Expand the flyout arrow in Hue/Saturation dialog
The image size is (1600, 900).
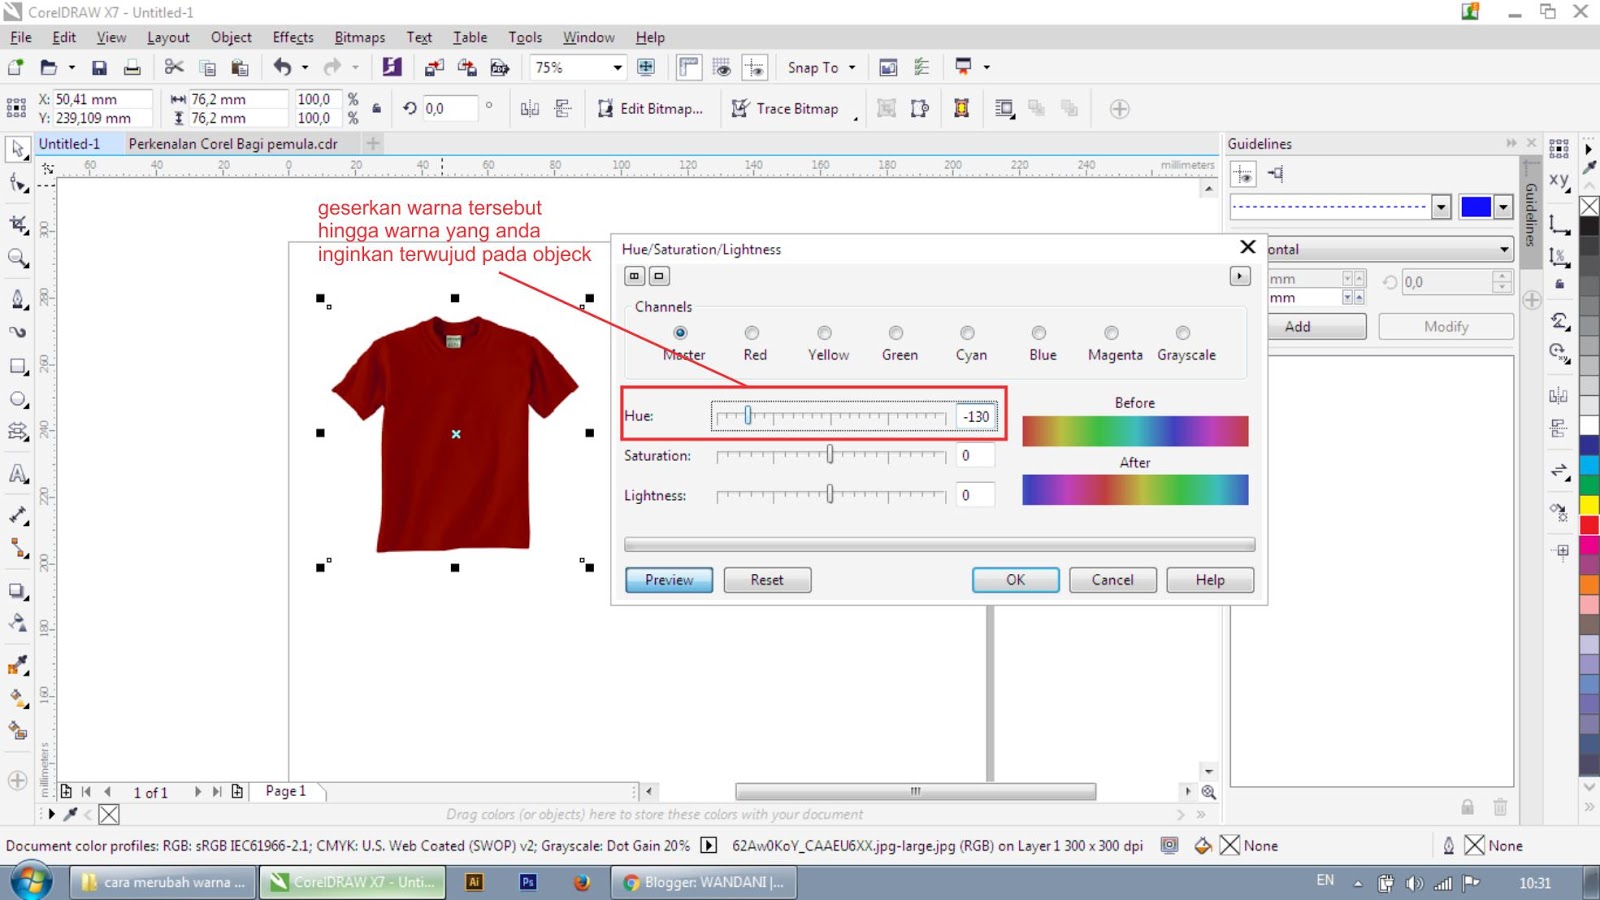tap(1240, 276)
